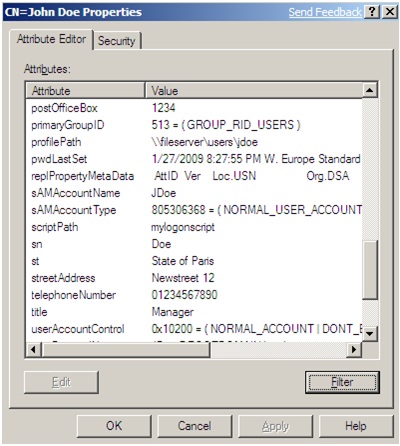Select the sAMAccountName attribute row

click(194, 193)
